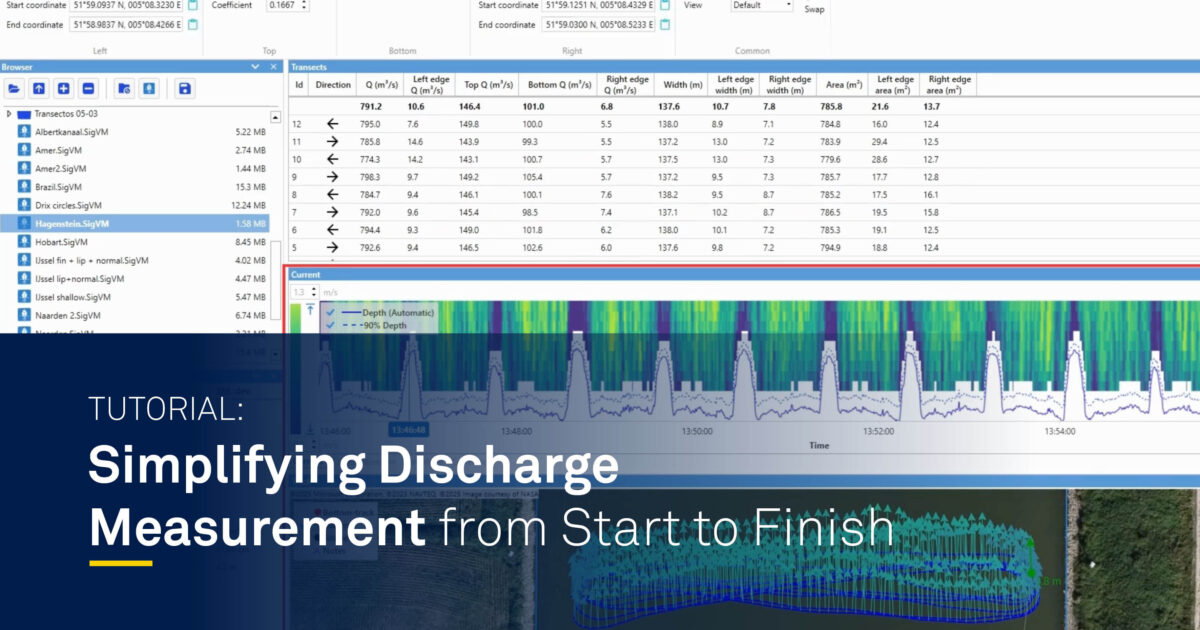Viewport: 1200px width, 630px height.
Task: Select Hagenstein.SigVM file
Action: point(135,224)
